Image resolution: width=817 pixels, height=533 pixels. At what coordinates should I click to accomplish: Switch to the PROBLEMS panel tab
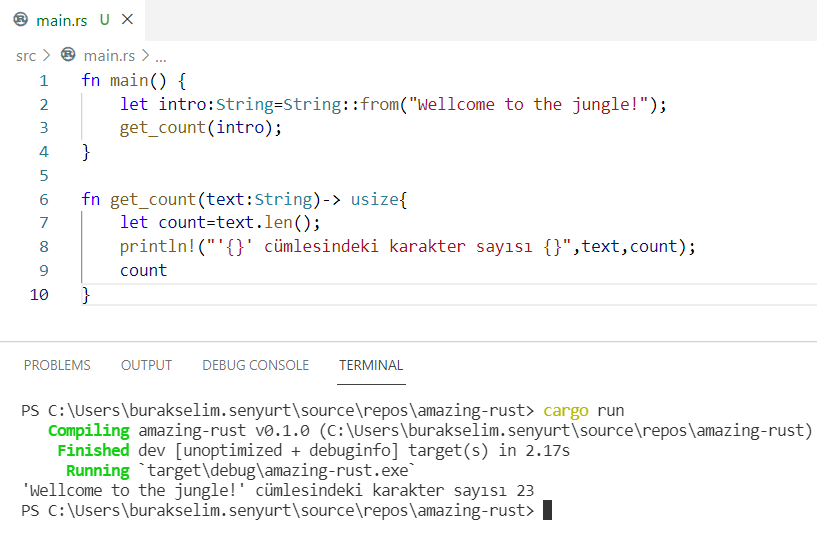[x=57, y=365]
